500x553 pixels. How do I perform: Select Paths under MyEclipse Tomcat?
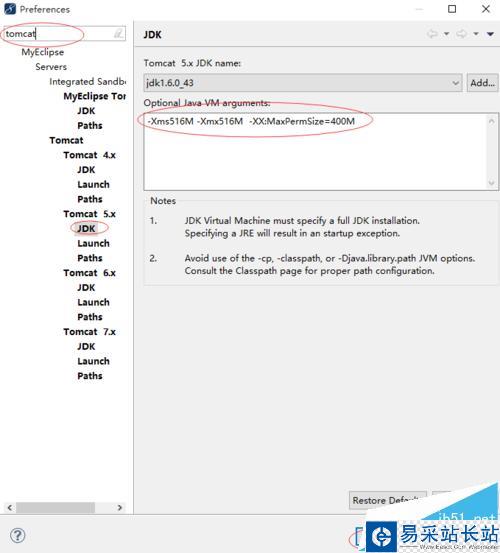[90, 126]
